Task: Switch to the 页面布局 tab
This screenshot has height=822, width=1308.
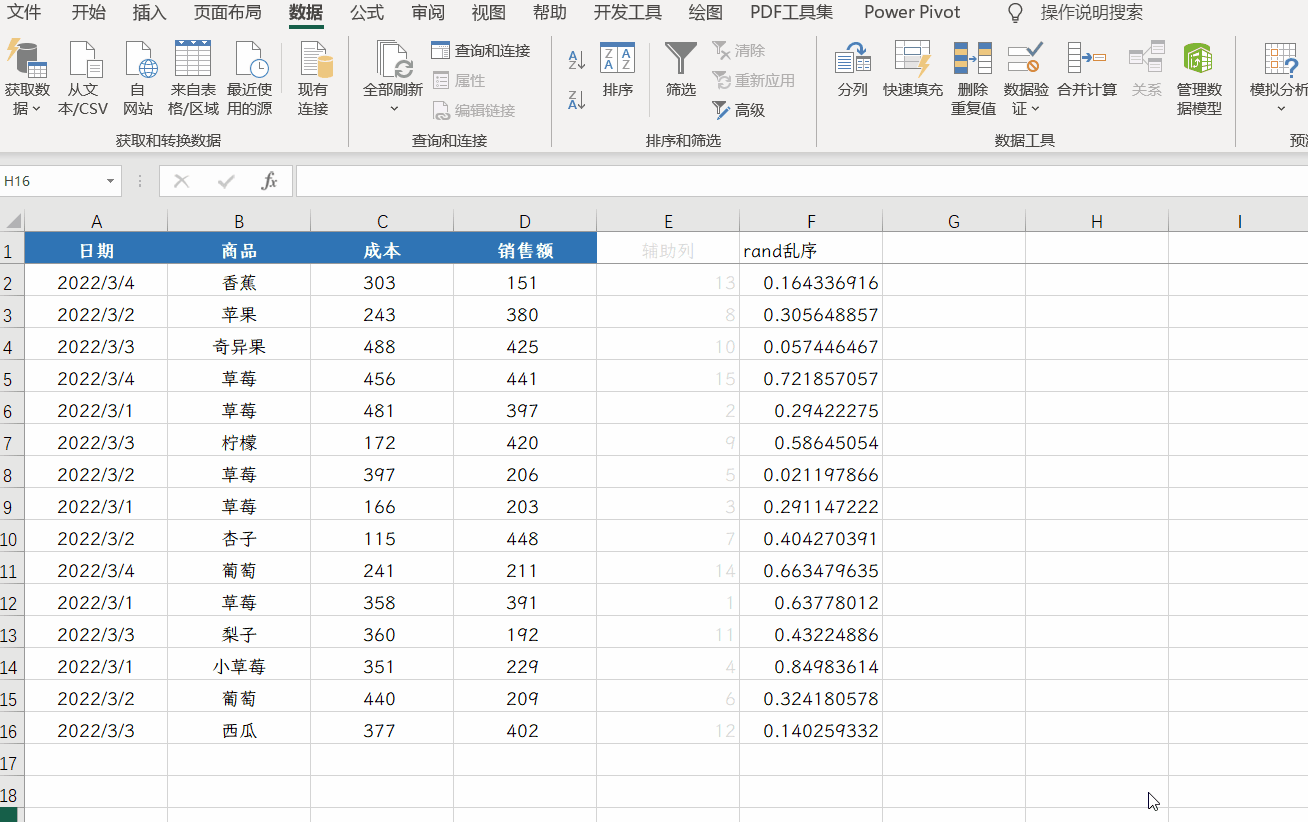Action: point(227,13)
